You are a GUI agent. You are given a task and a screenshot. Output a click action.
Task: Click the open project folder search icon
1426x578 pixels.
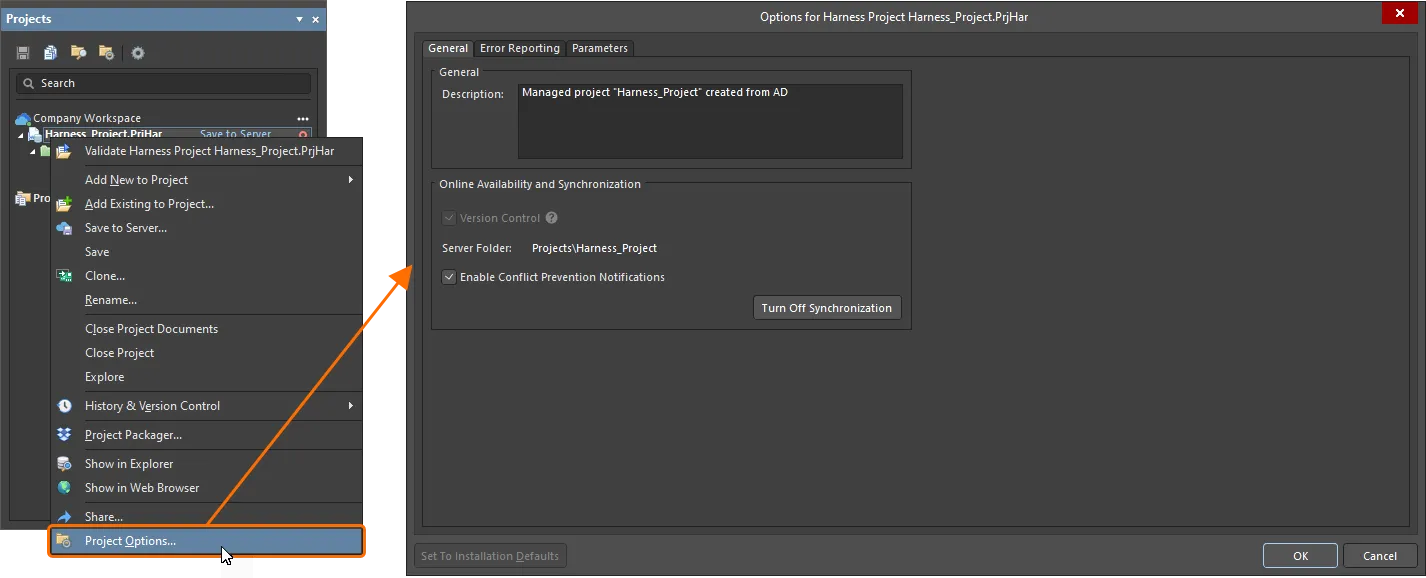[x=78, y=53]
